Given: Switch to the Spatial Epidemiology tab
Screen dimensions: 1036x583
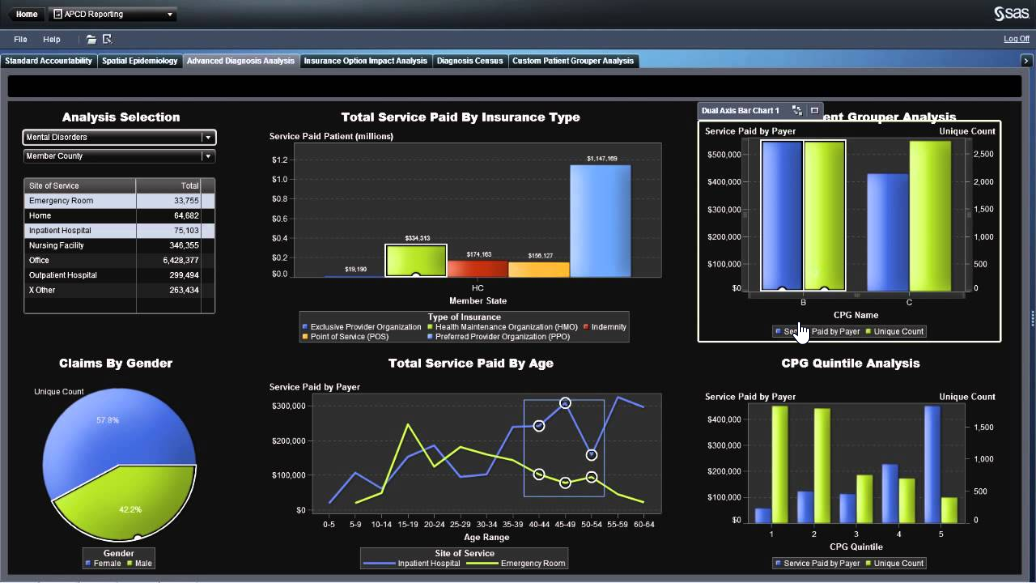Looking at the screenshot, I should 140,61.
